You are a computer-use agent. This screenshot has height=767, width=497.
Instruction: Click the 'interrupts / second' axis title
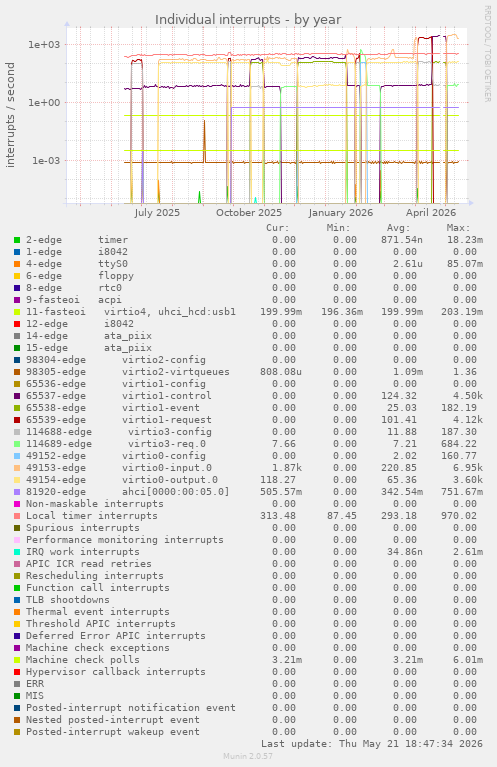pyautogui.click(x=10, y=115)
